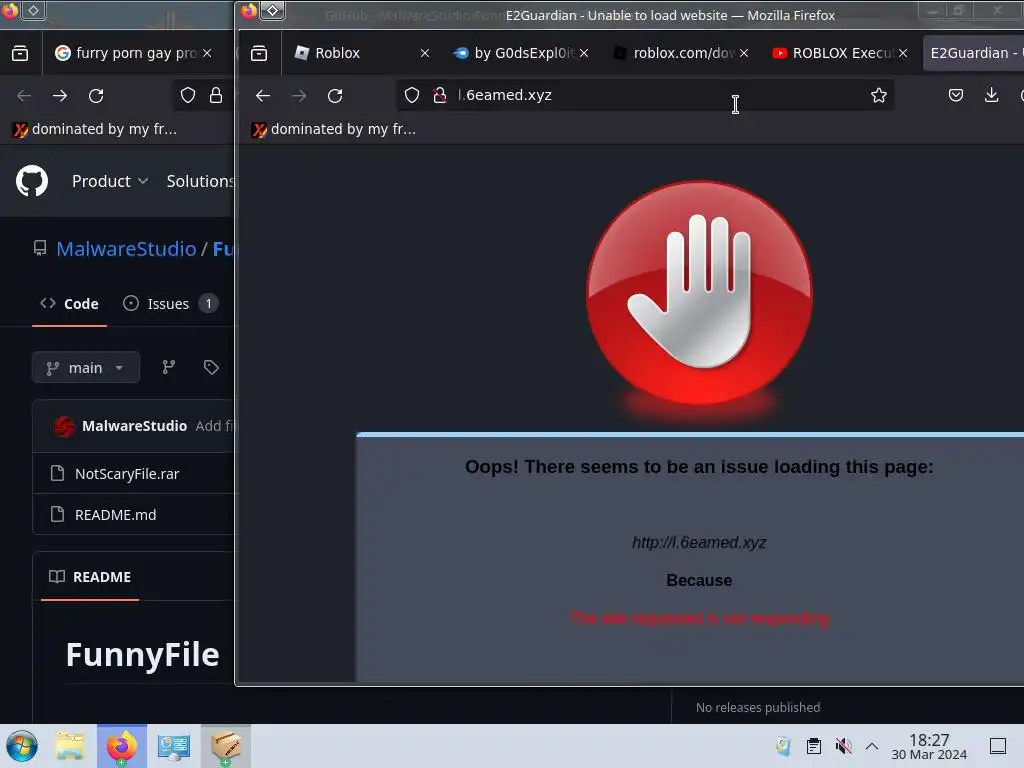
Task: Click the shield icon in the background GitHub window
Action: [x=187, y=95]
